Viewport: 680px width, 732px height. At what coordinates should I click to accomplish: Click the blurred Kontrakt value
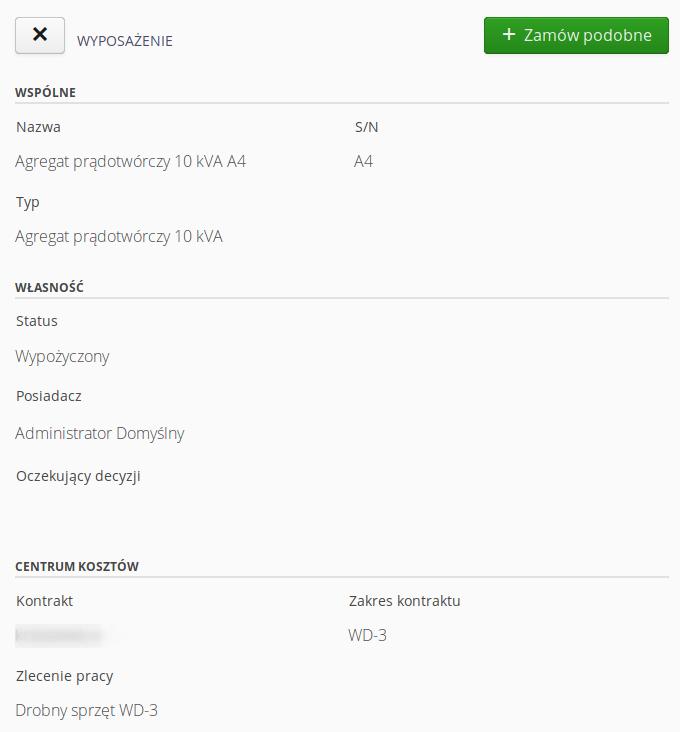[60, 634]
